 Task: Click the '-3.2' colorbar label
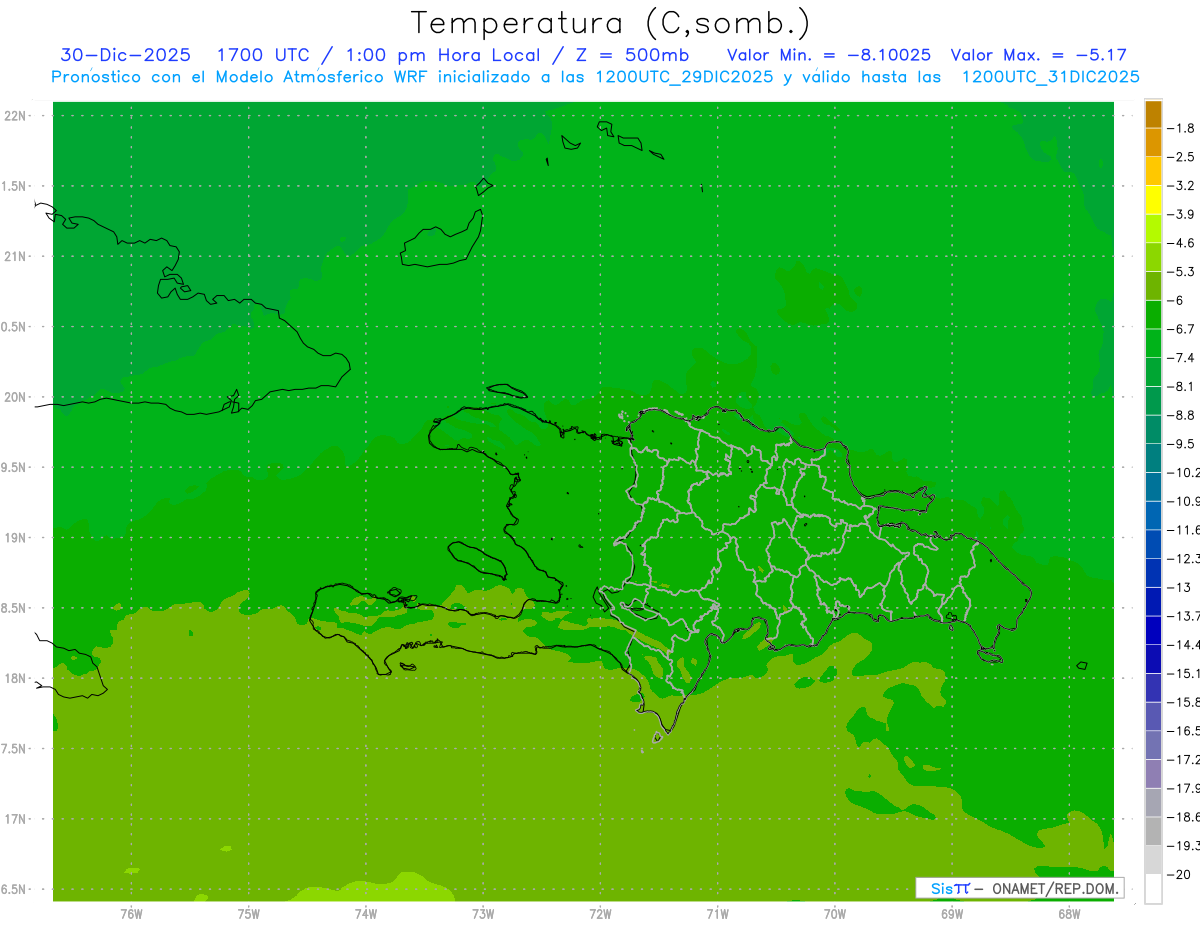(x=1182, y=186)
